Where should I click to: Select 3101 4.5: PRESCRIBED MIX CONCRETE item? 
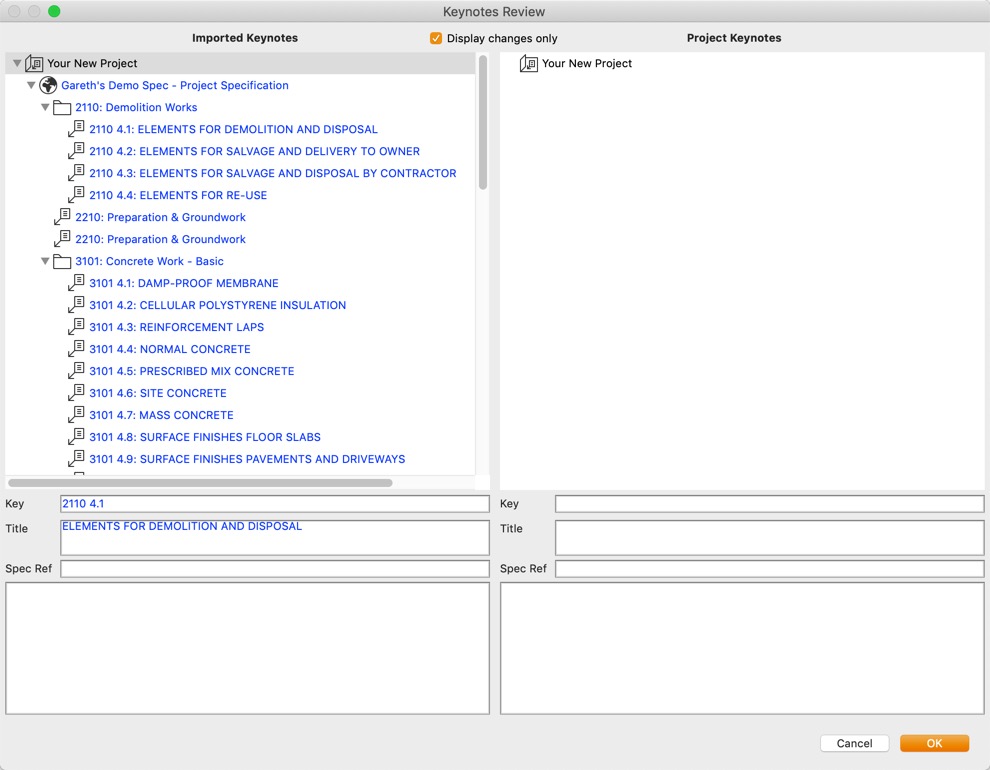pos(191,372)
